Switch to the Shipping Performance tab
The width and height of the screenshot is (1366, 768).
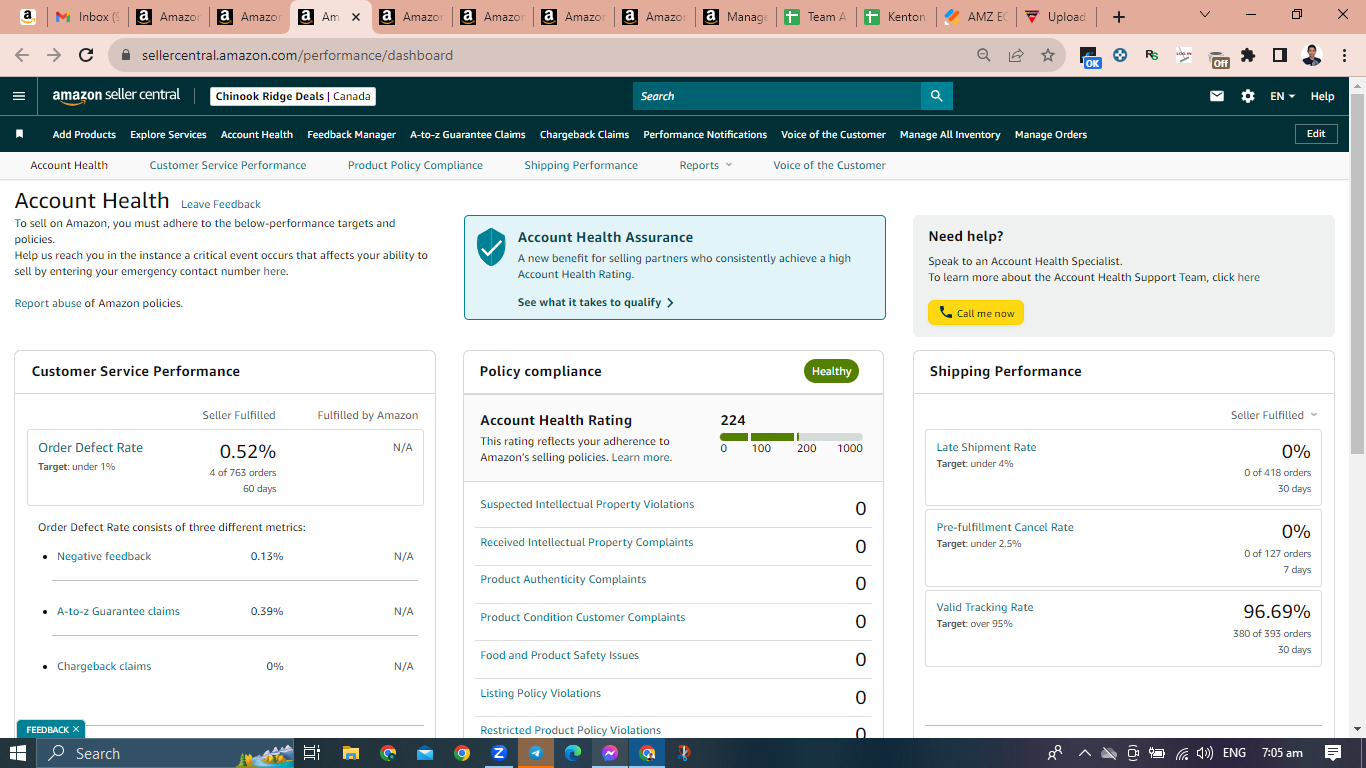581,165
